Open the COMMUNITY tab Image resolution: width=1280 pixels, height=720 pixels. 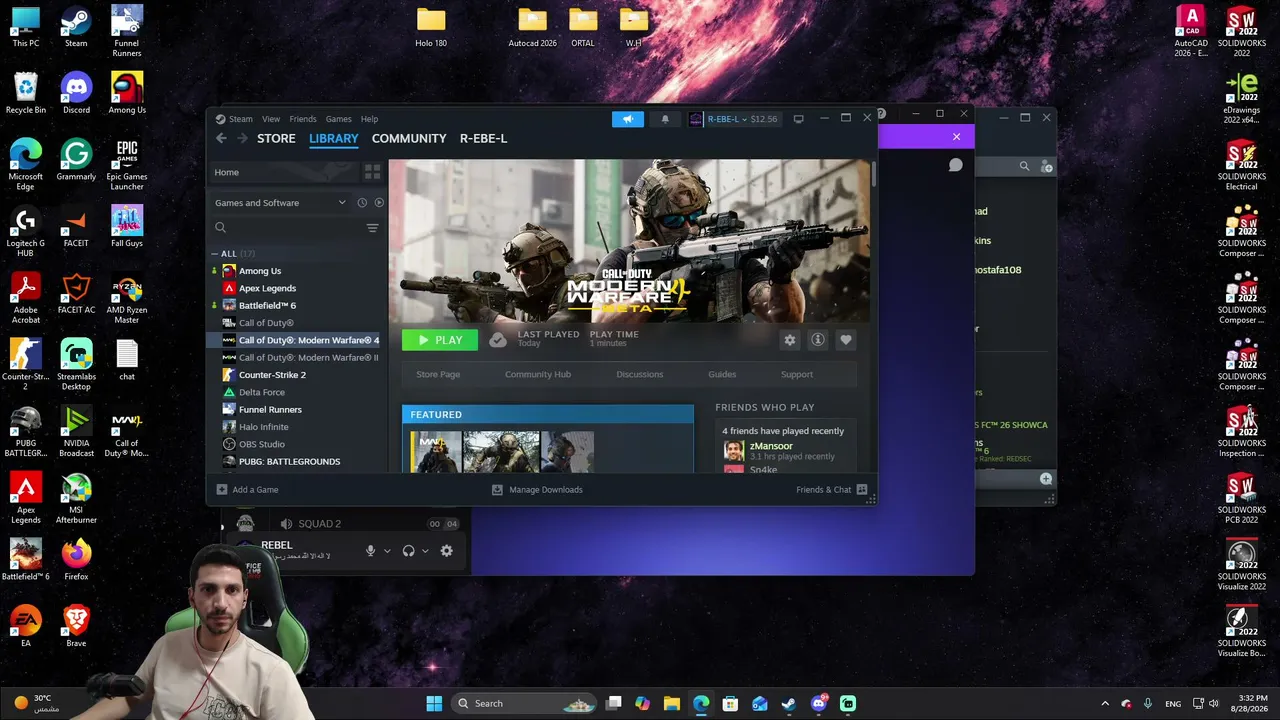click(409, 138)
